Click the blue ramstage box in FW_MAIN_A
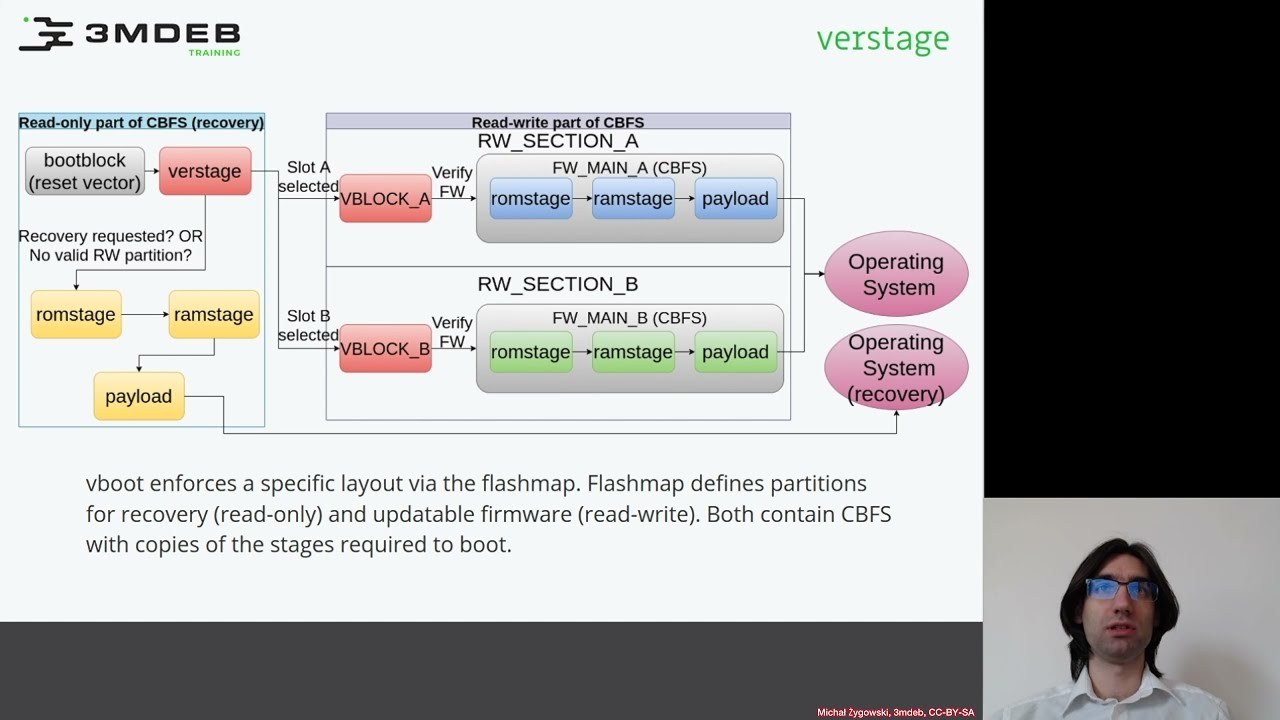 (633, 199)
